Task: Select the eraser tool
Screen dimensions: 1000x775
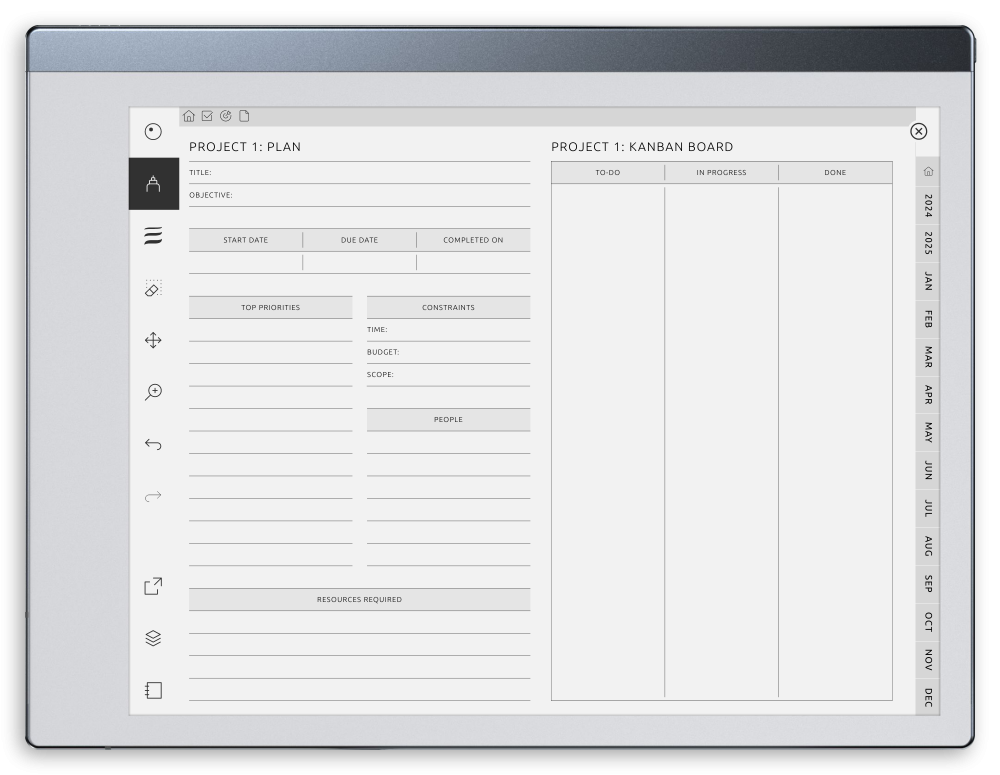Action: point(153,289)
